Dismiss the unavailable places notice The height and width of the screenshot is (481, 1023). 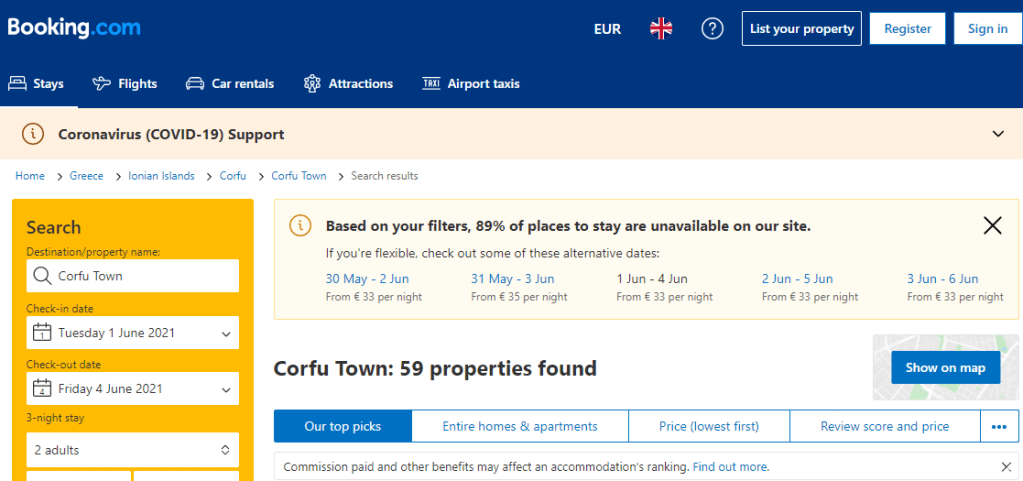pos(992,226)
